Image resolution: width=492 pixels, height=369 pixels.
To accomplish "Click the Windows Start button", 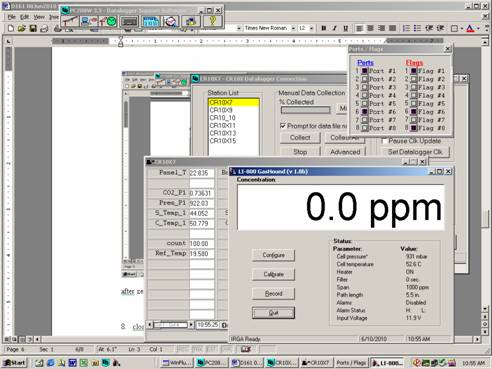I will click(x=15, y=363).
